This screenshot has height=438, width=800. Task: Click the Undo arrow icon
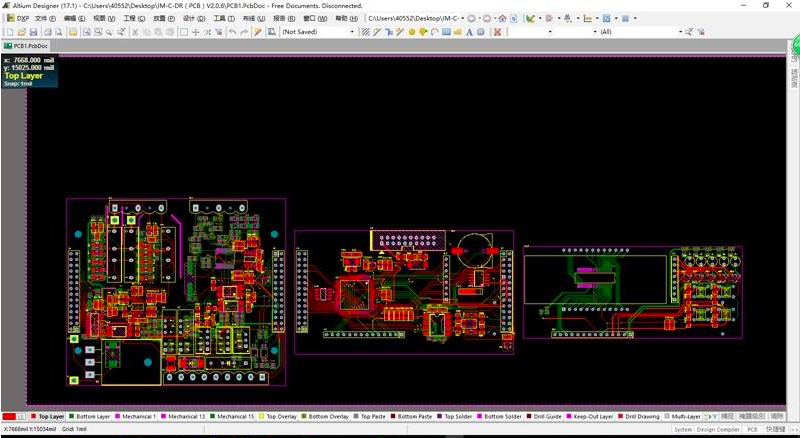click(x=232, y=32)
